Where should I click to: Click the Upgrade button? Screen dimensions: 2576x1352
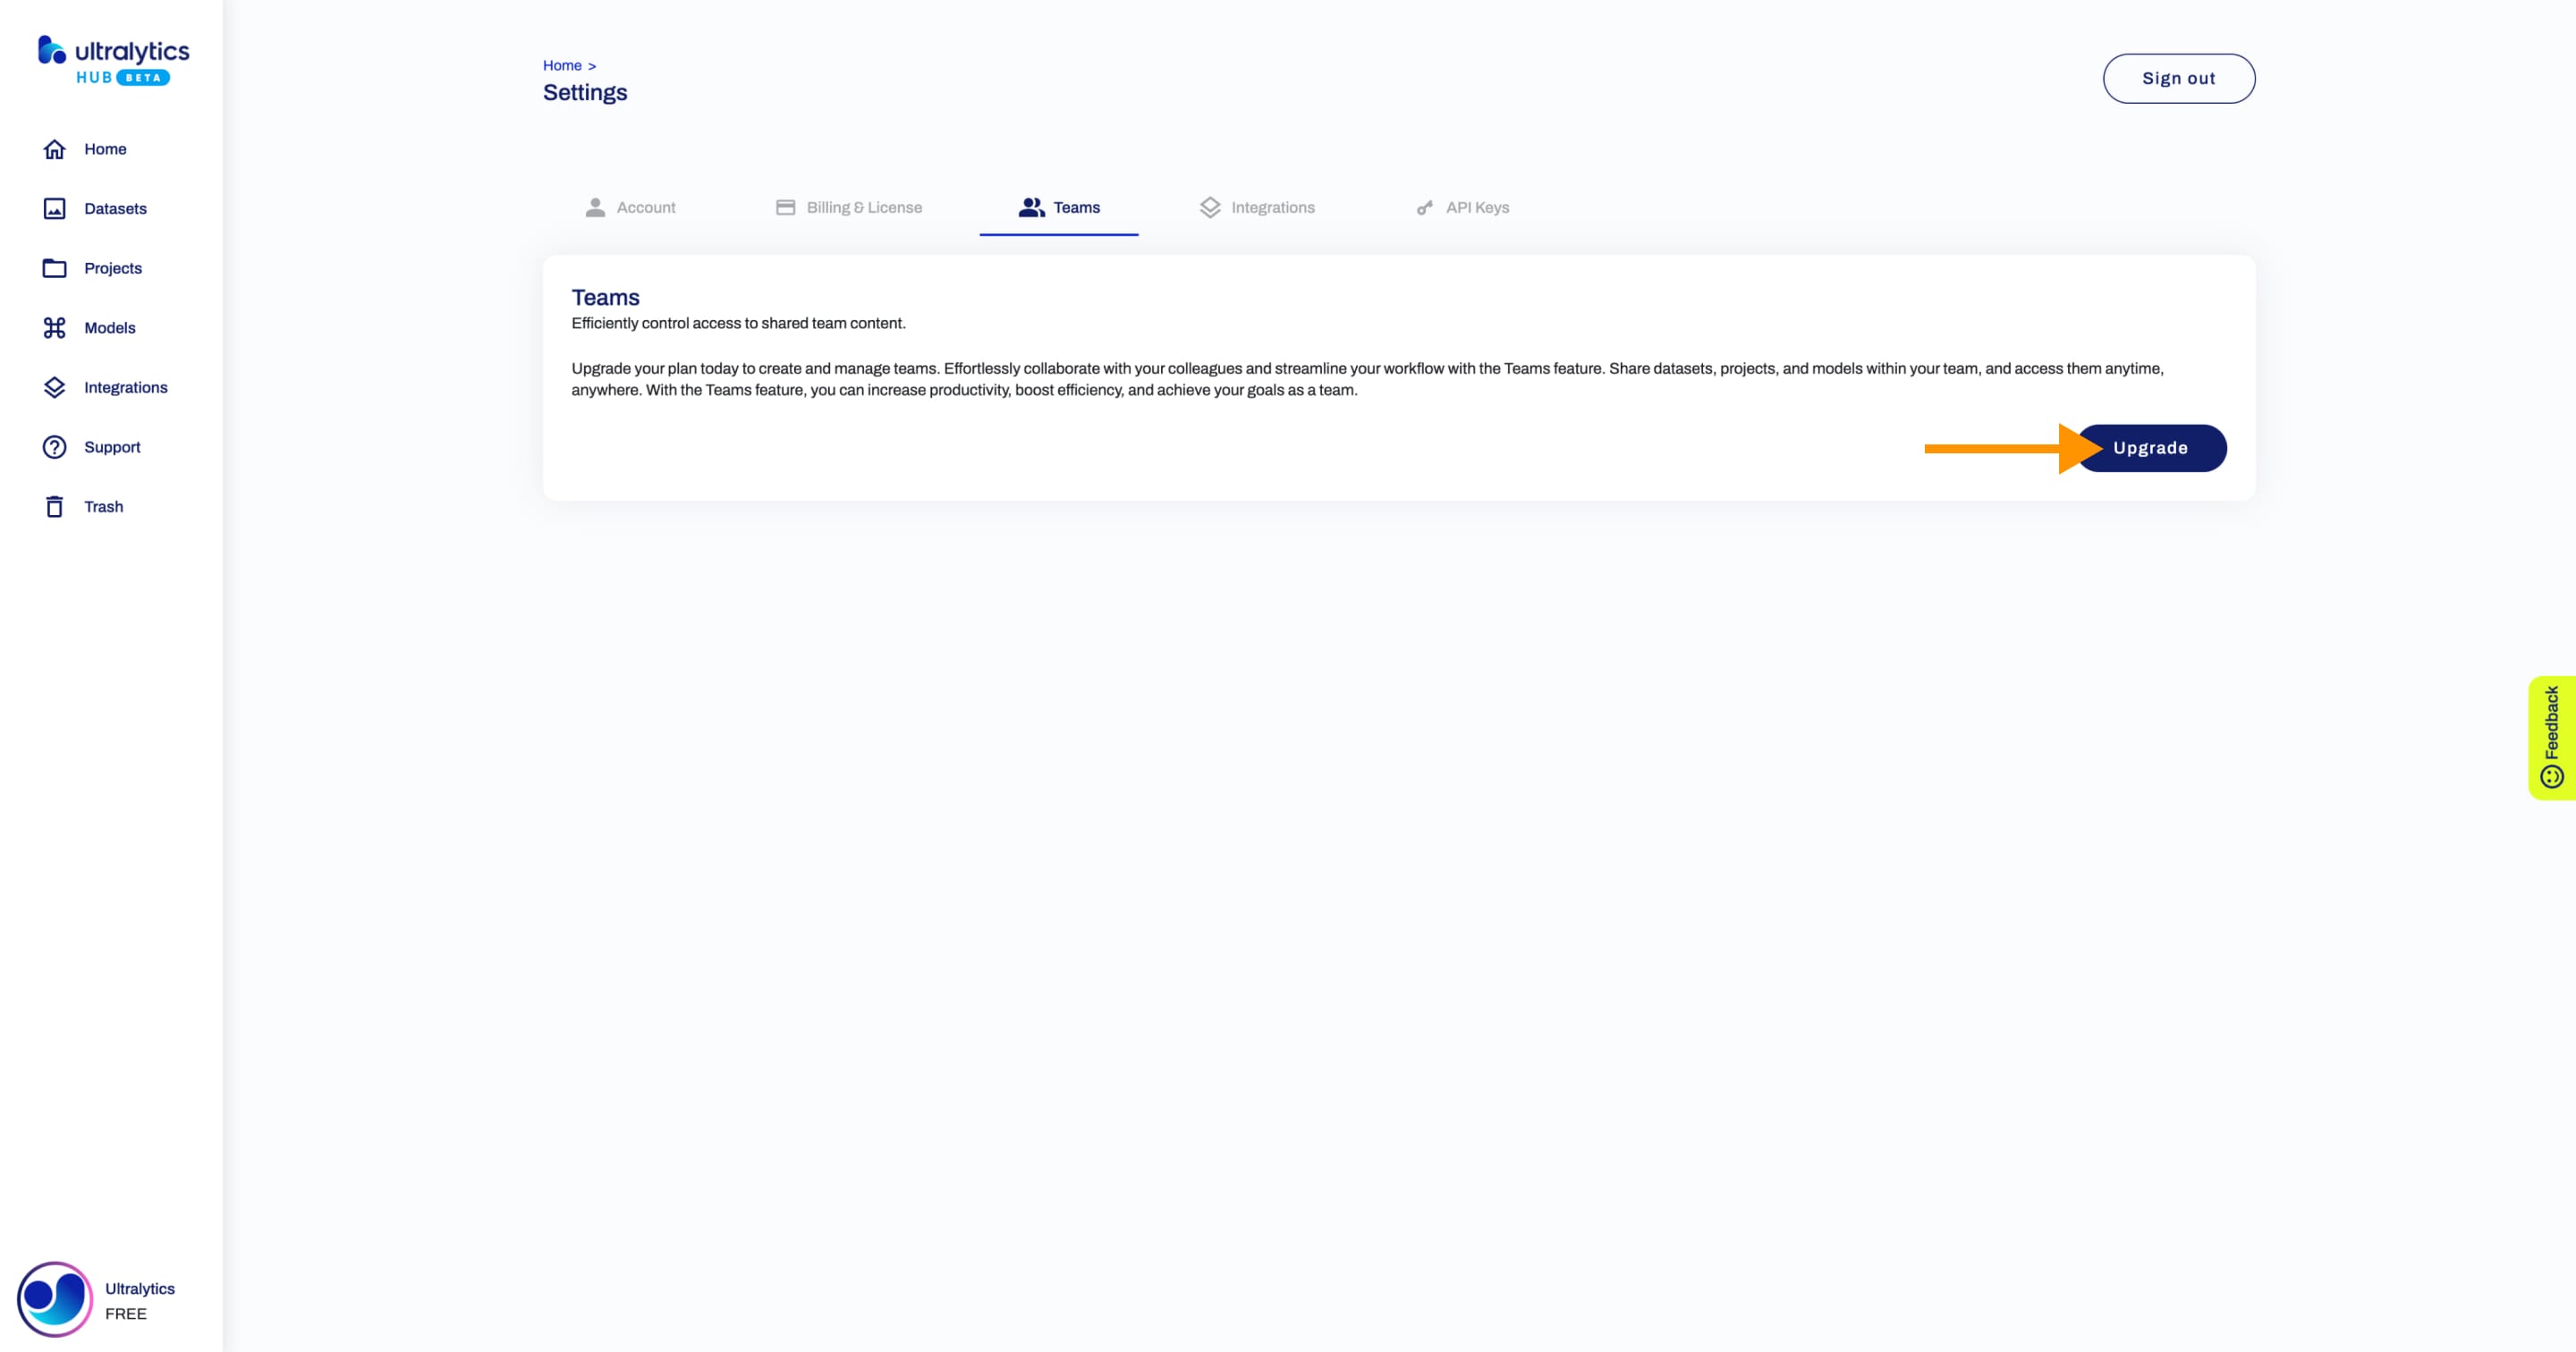(x=2150, y=448)
